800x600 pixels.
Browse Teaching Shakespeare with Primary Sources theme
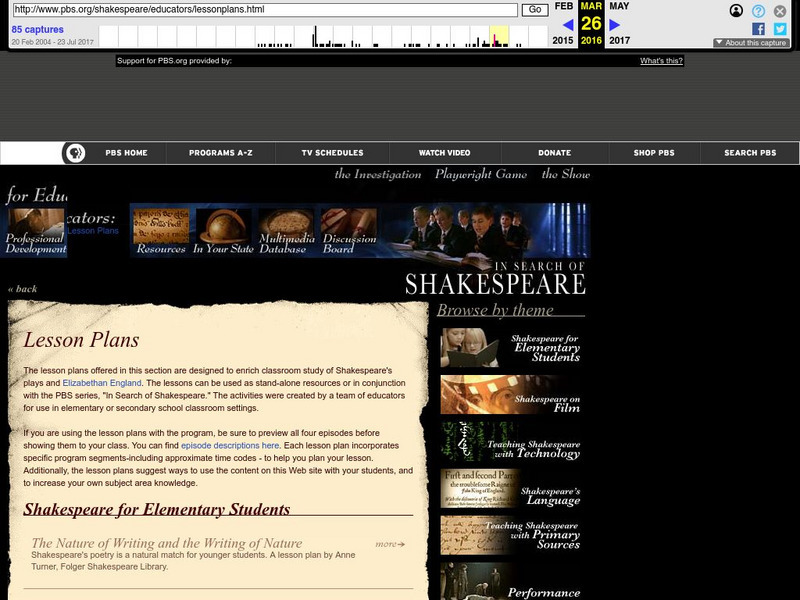(511, 535)
